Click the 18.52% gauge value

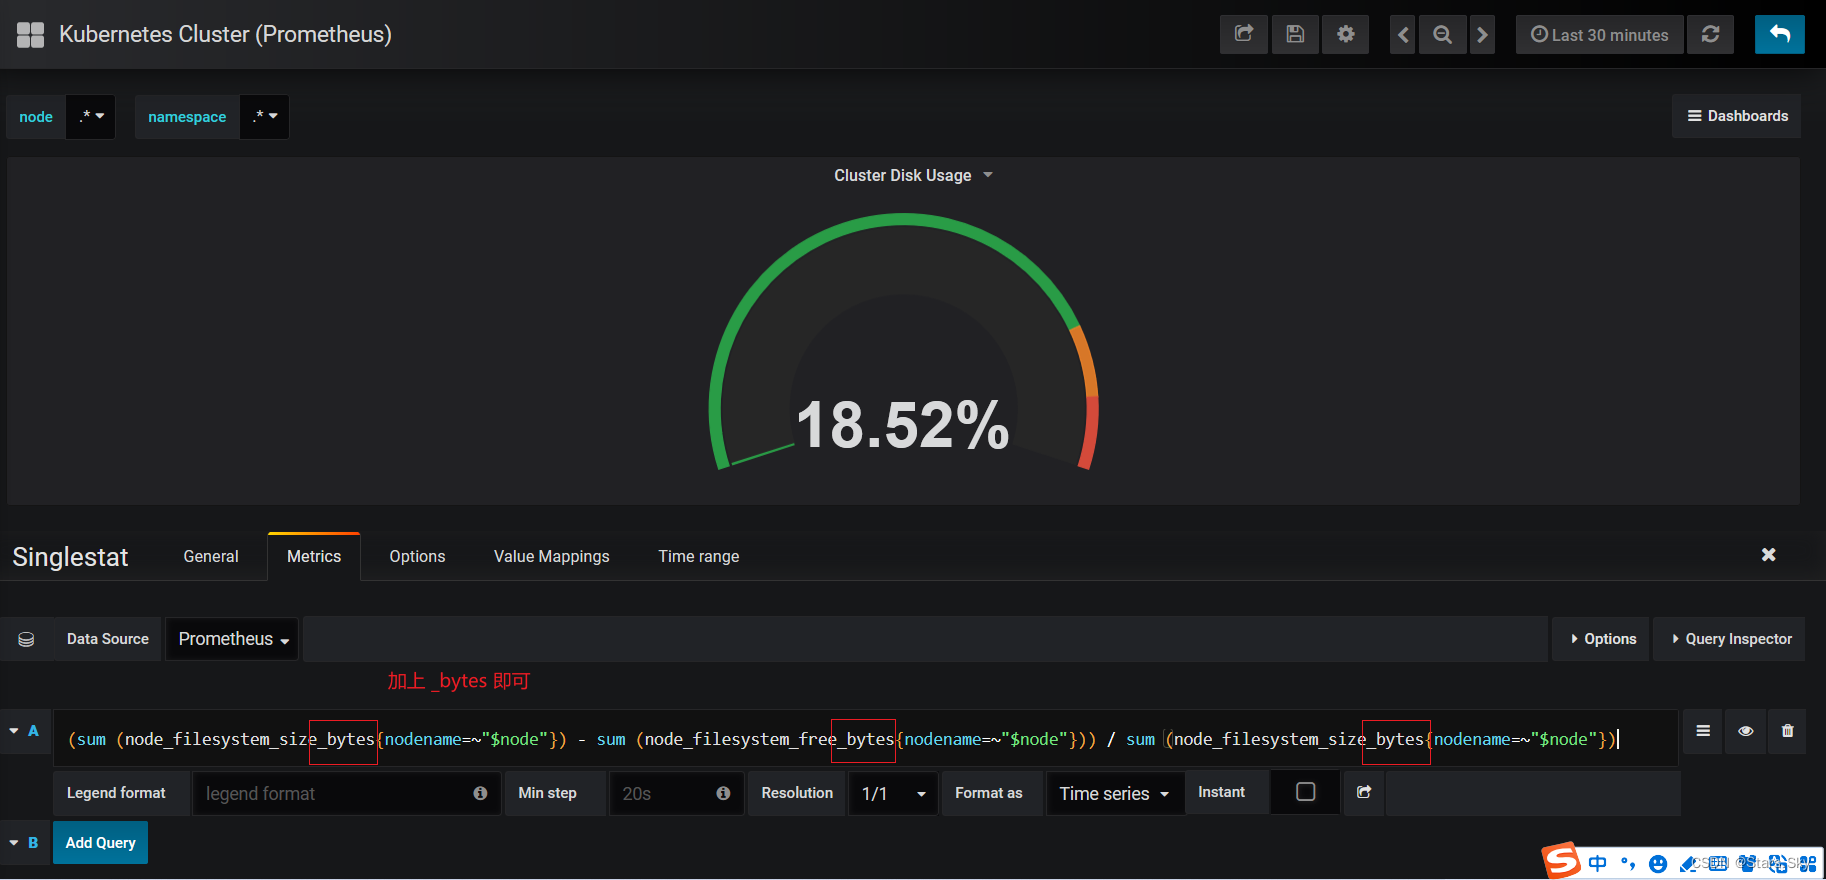click(903, 425)
